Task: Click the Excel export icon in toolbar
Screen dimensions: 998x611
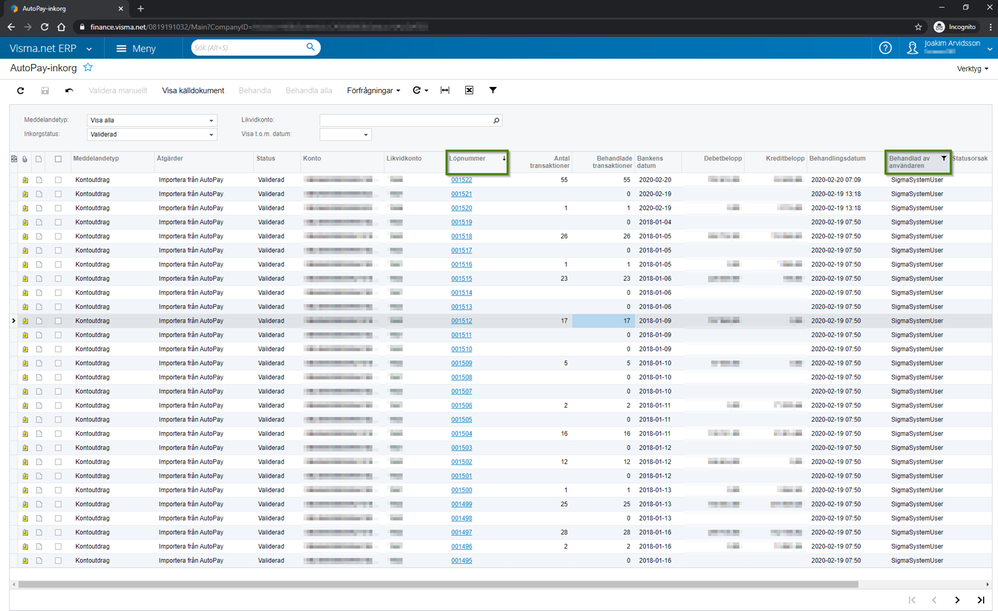Action: point(468,90)
